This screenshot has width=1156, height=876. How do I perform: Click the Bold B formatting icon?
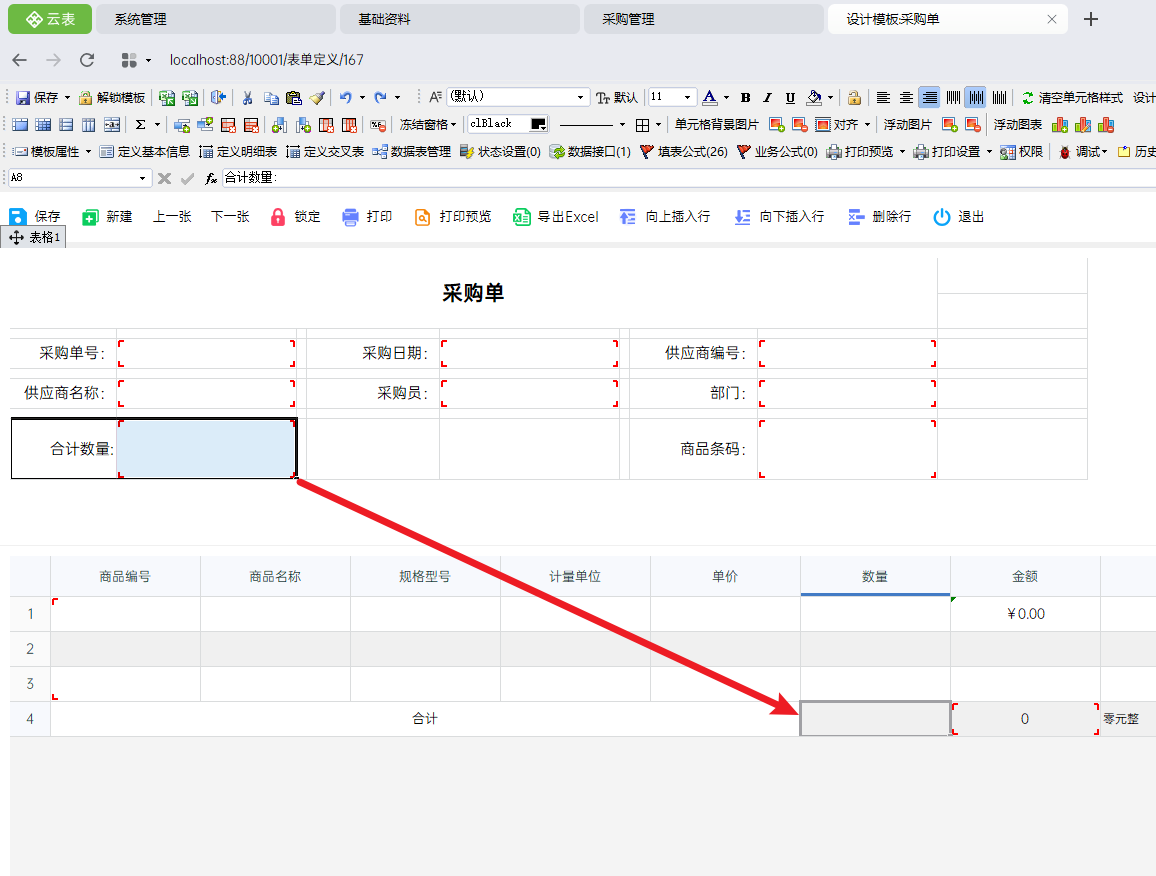[x=745, y=97]
